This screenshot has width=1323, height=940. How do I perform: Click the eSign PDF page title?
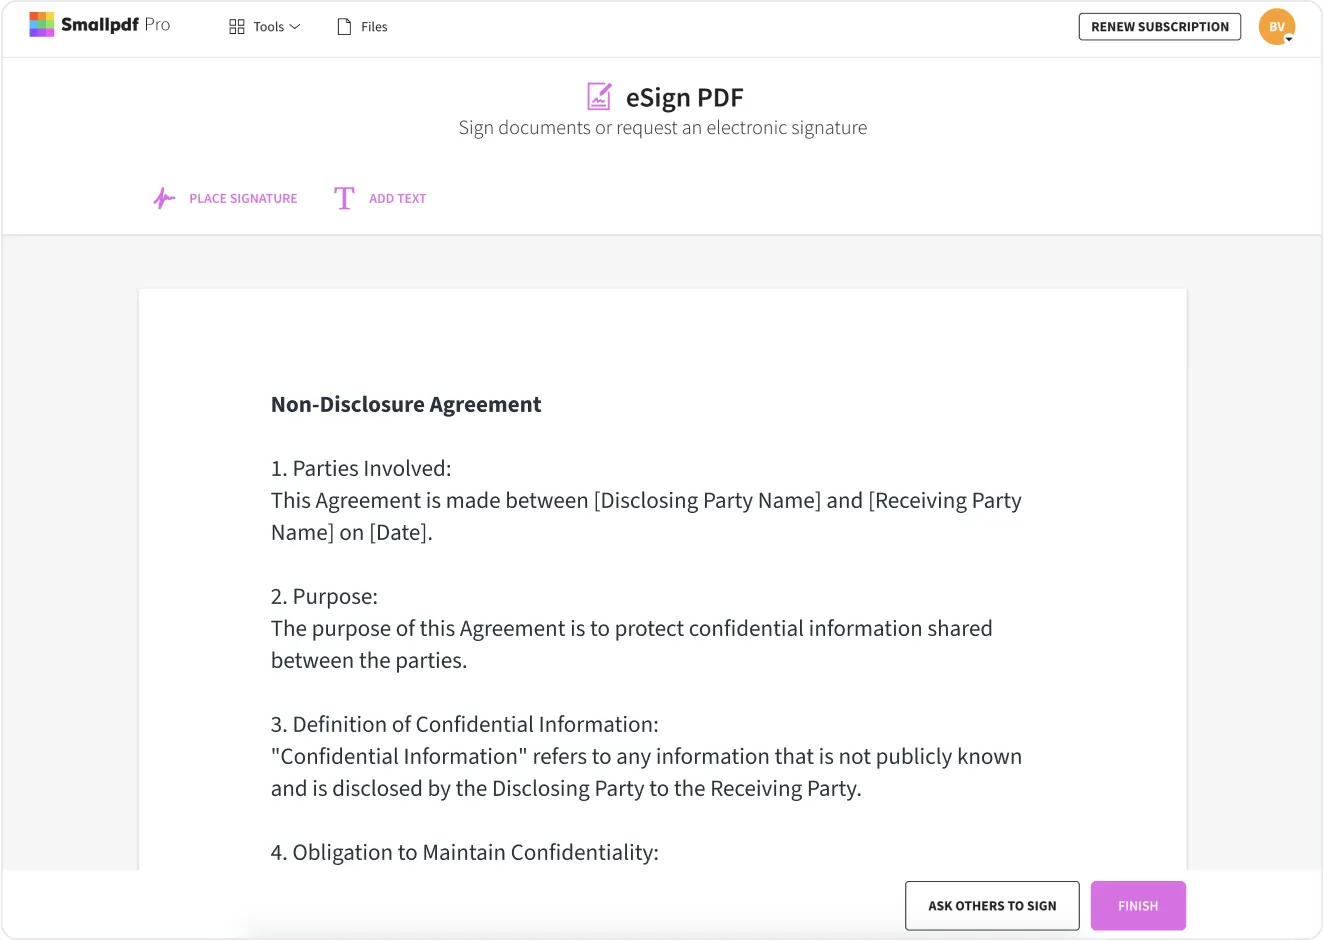pos(684,98)
